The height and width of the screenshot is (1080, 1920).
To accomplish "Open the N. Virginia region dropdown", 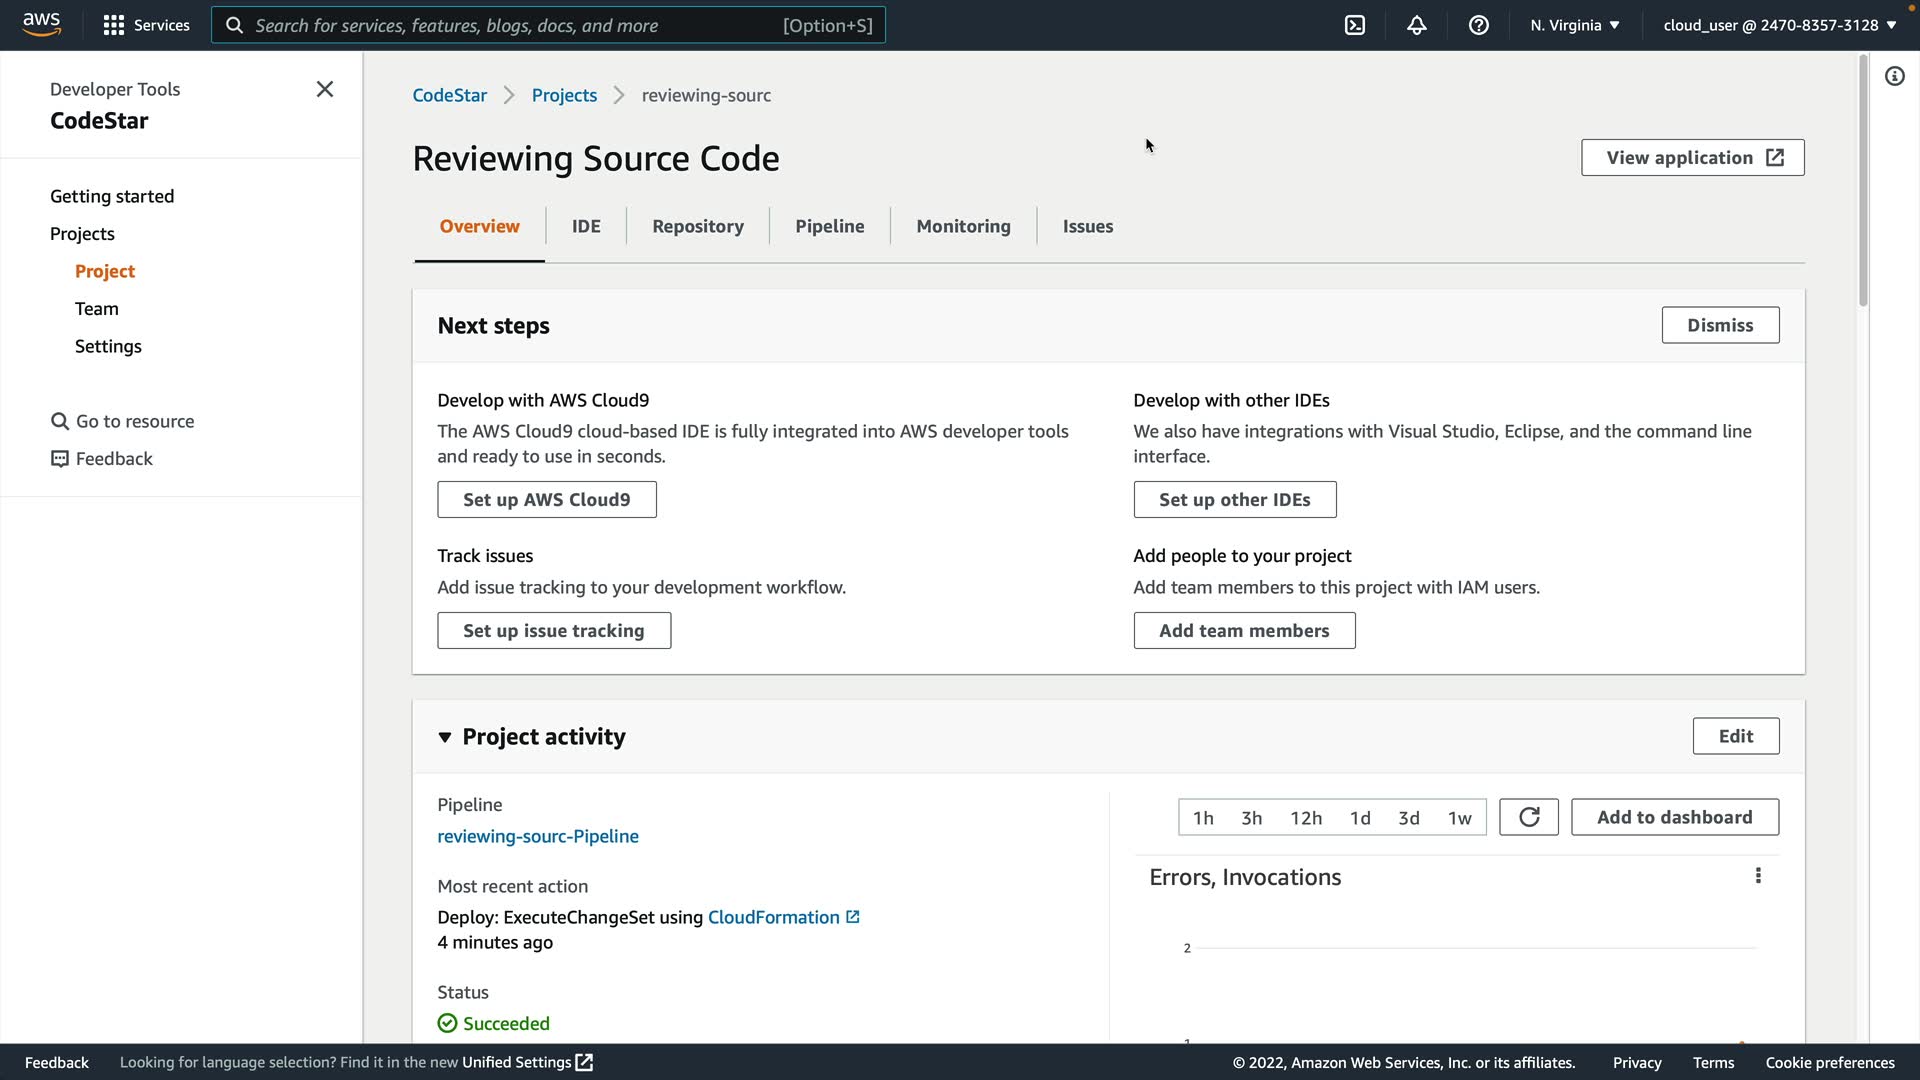I will point(1574,25).
